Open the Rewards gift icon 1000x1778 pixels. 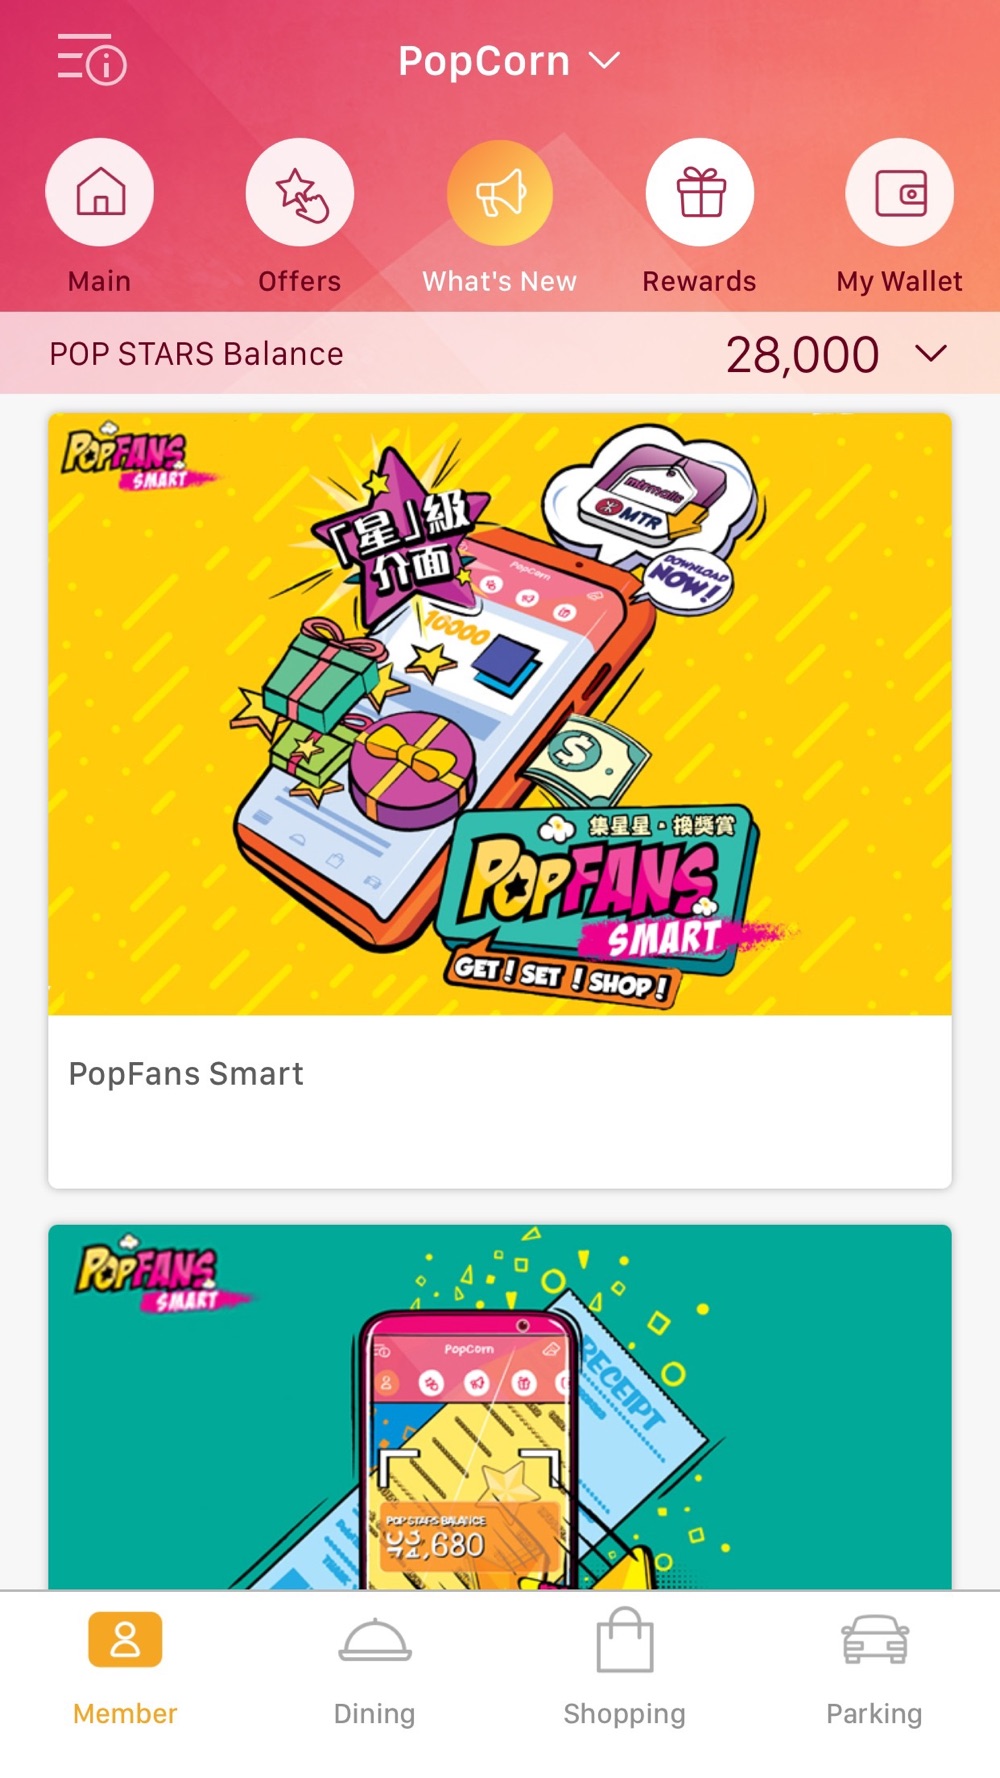(700, 192)
